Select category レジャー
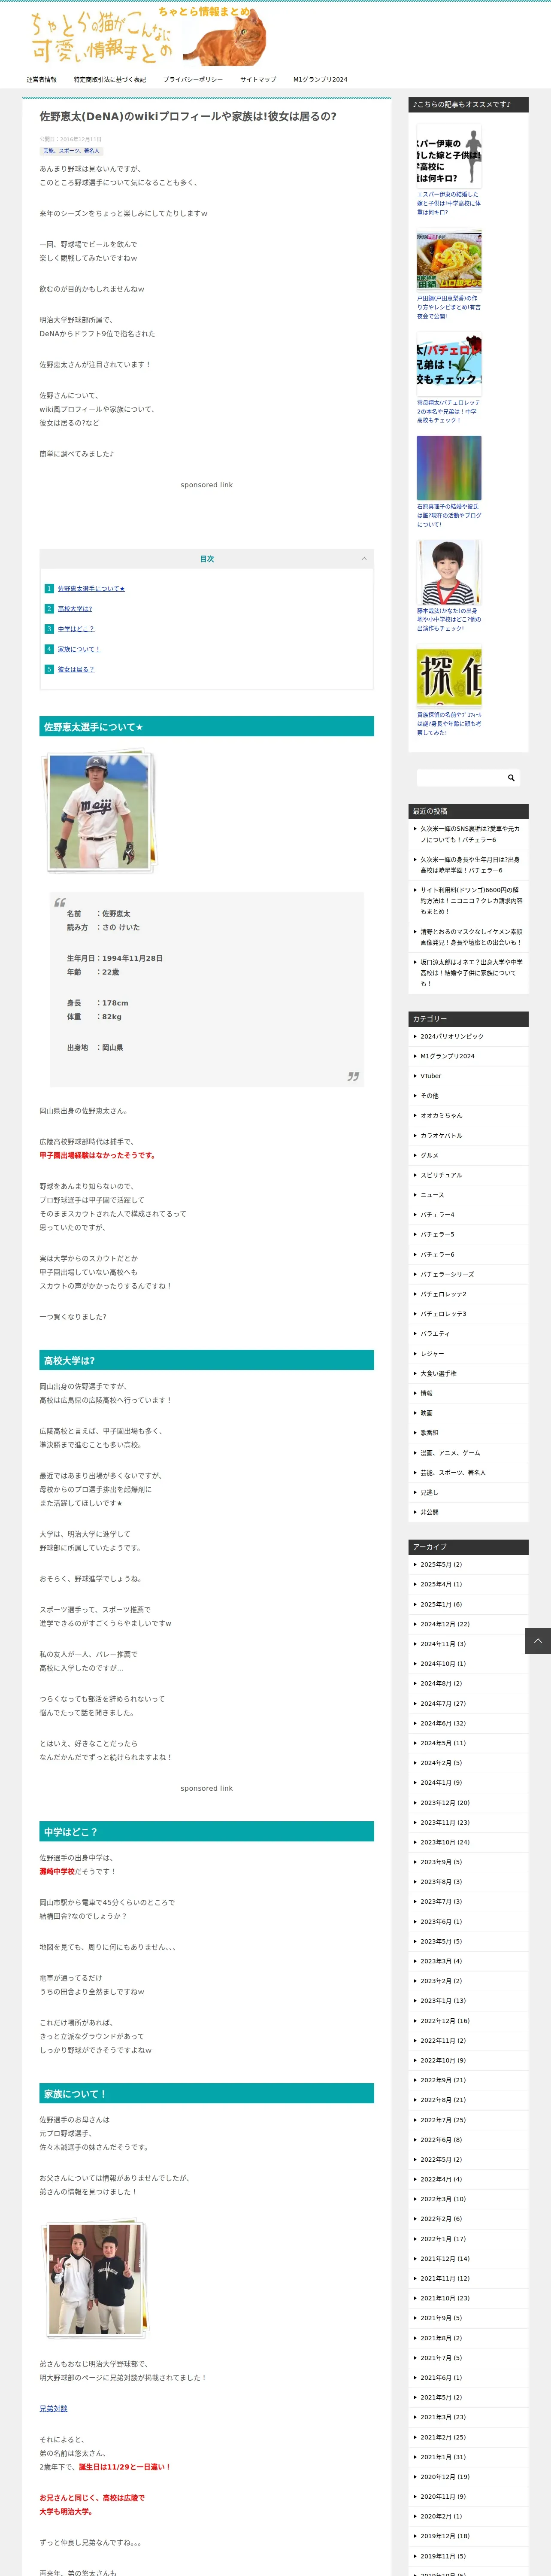Screen dimensions: 551x2576 [432, 1354]
